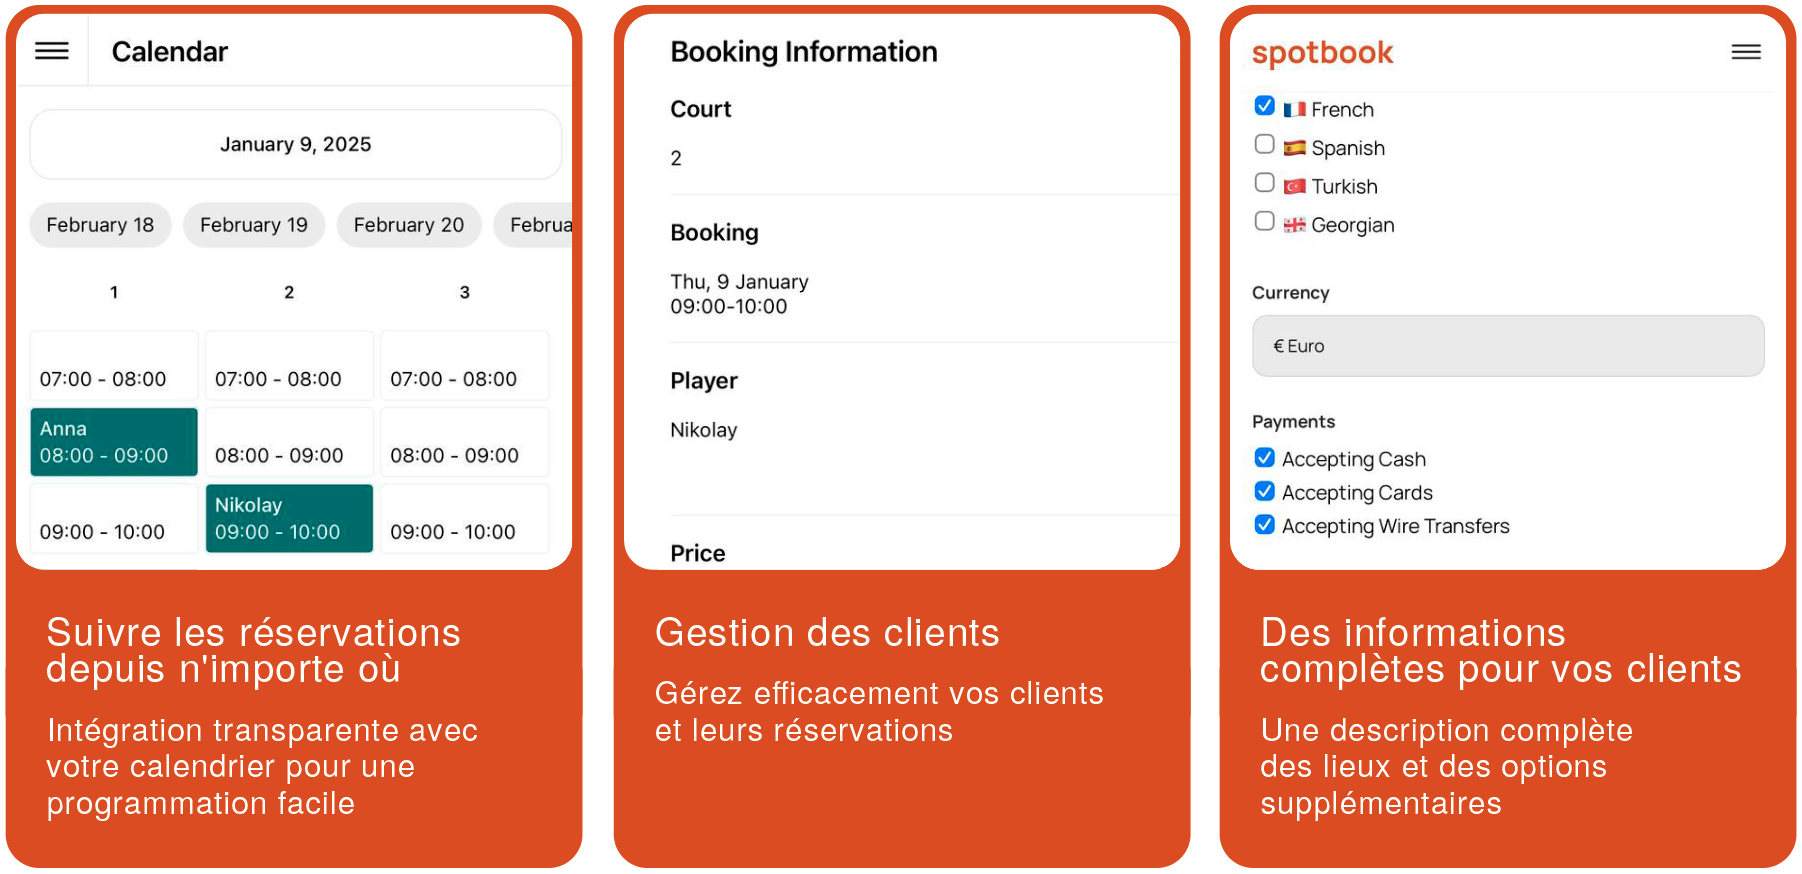Image resolution: width=1802 pixels, height=874 pixels.
Task: Open the Calendar hamburger menu
Action: click(52, 51)
